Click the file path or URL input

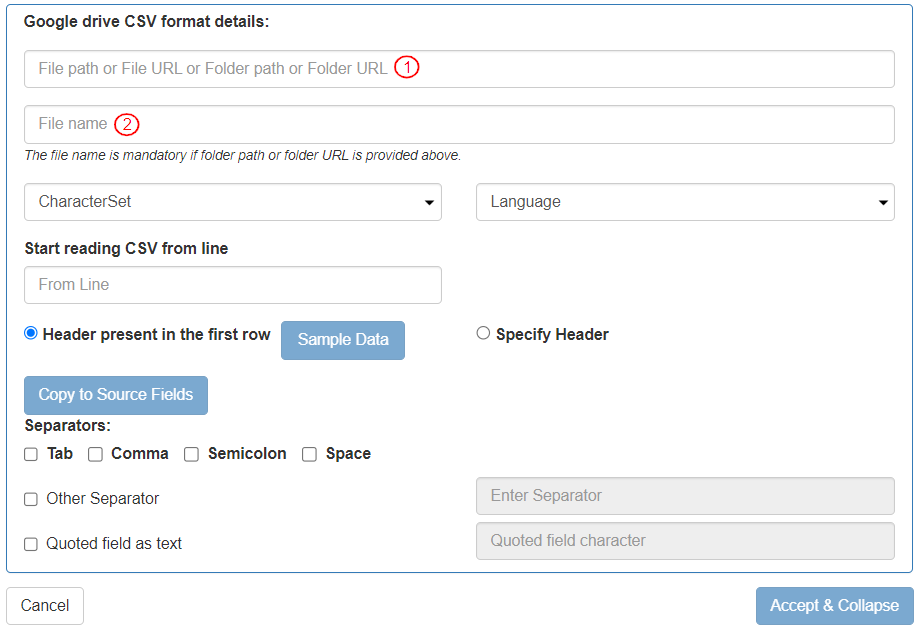(459, 68)
